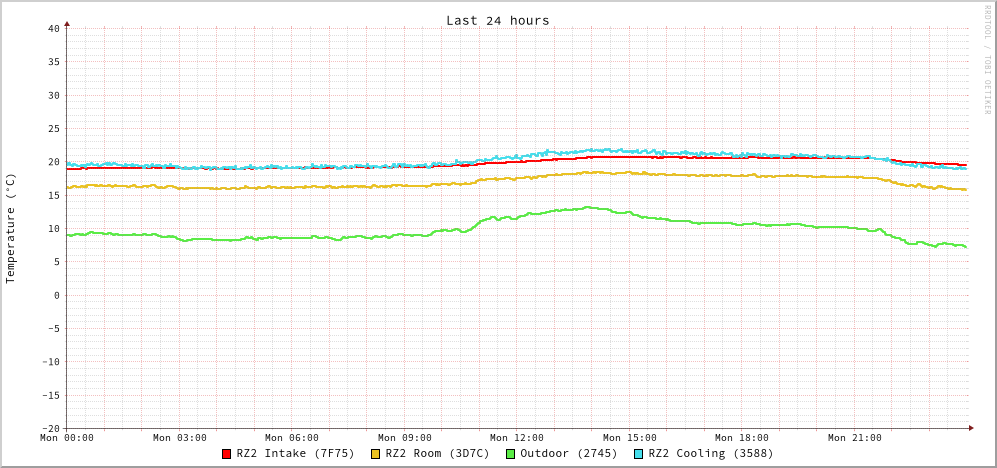This screenshot has width=997, height=468.
Task: Click the Mon 18:00 time axis label
Action: click(x=742, y=438)
